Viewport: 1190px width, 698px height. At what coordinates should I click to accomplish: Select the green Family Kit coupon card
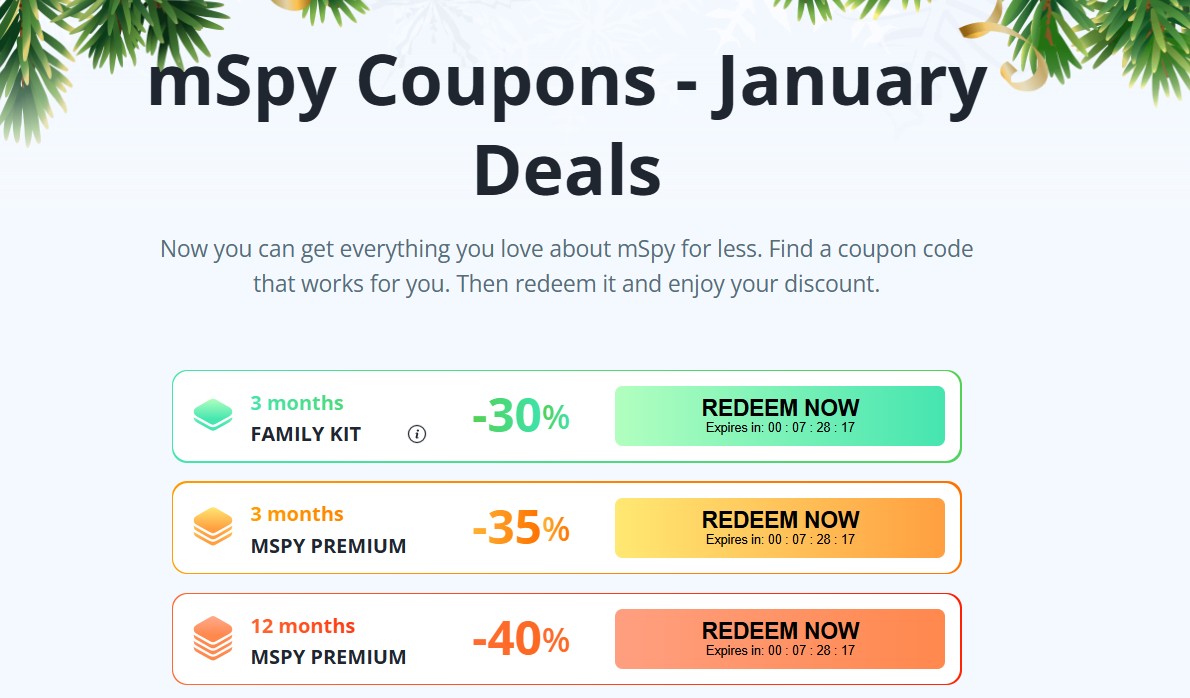click(566, 415)
